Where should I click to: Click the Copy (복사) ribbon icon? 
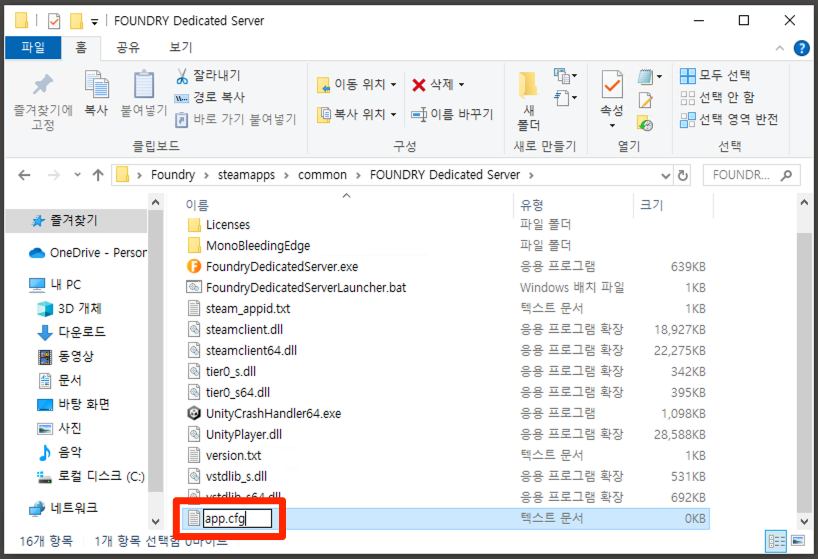[97, 84]
